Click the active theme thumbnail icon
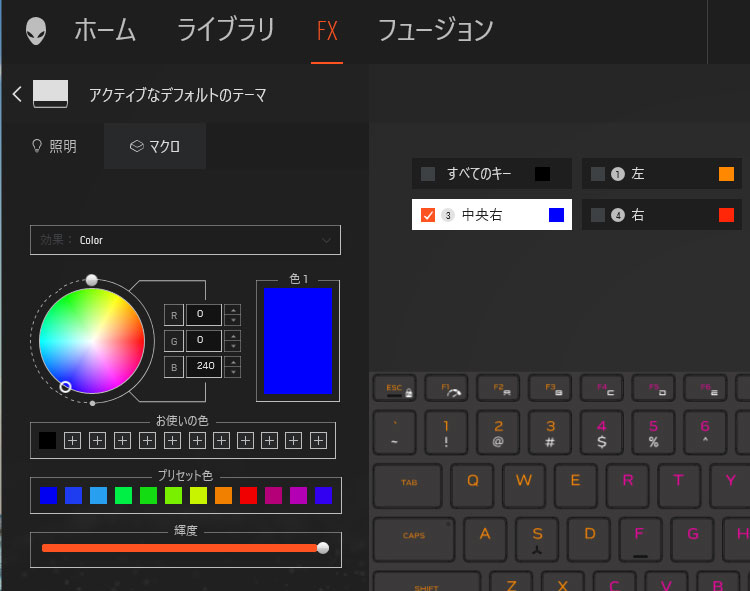 click(x=51, y=94)
